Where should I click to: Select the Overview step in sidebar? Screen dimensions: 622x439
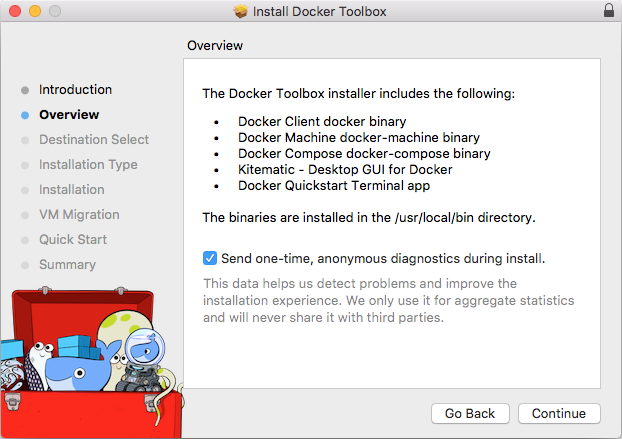pos(69,114)
